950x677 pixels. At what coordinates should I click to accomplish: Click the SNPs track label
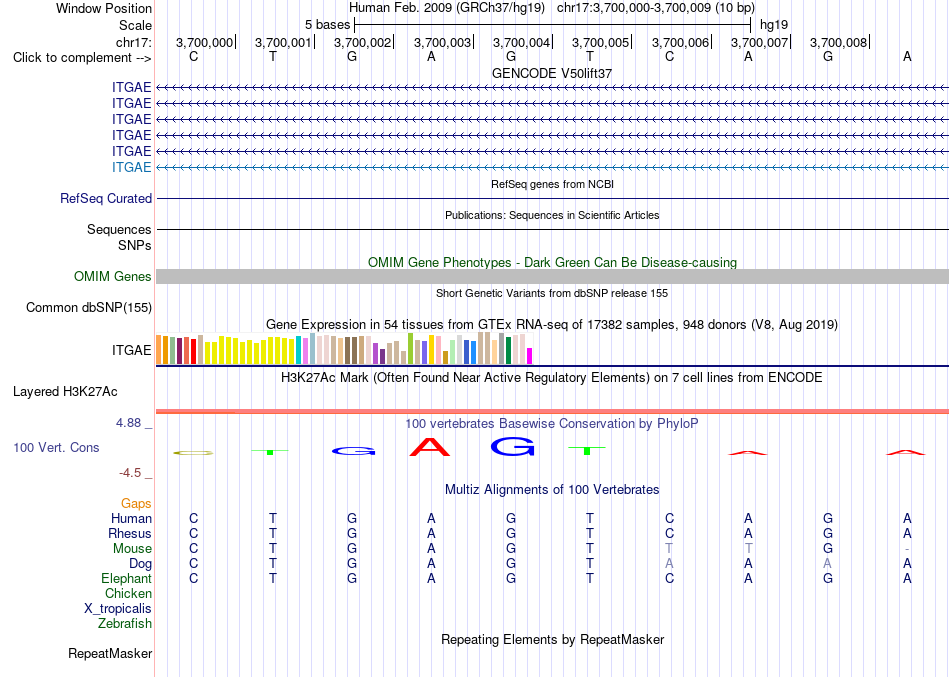(x=135, y=245)
